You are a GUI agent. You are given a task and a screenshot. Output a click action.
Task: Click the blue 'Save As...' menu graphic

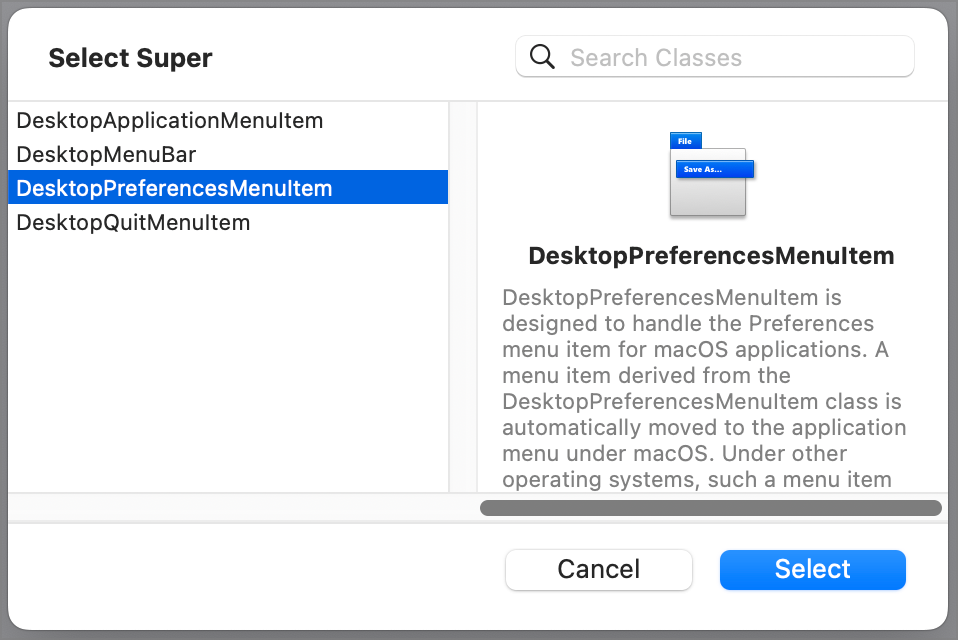(712, 169)
